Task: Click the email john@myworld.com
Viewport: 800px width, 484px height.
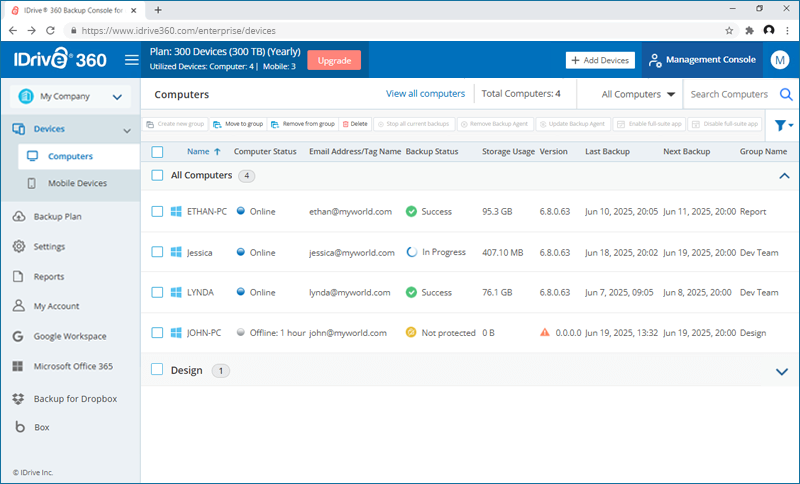Action: 348,333
